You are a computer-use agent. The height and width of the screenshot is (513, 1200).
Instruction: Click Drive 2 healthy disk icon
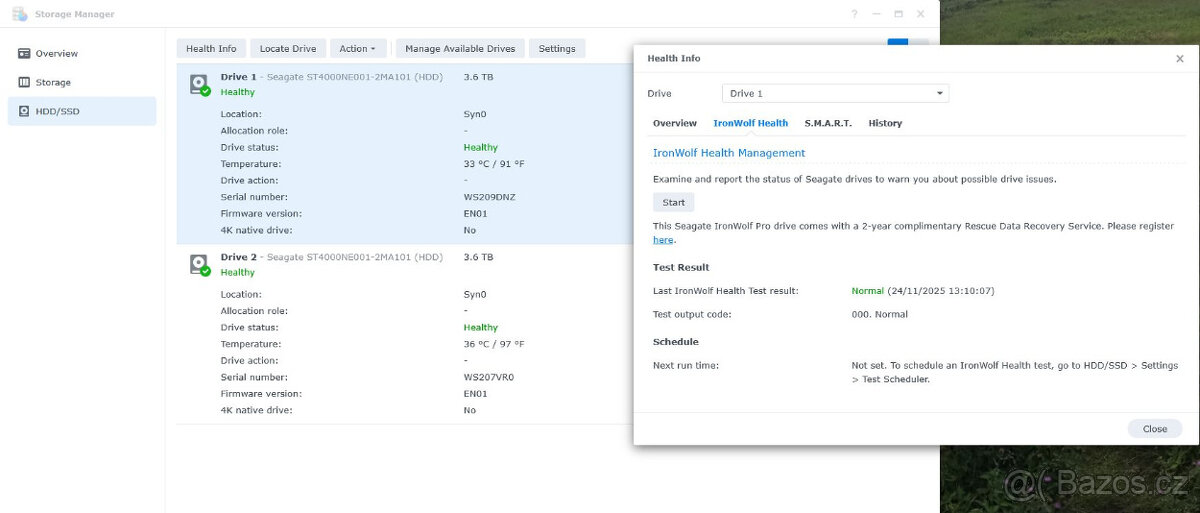pyautogui.click(x=200, y=265)
